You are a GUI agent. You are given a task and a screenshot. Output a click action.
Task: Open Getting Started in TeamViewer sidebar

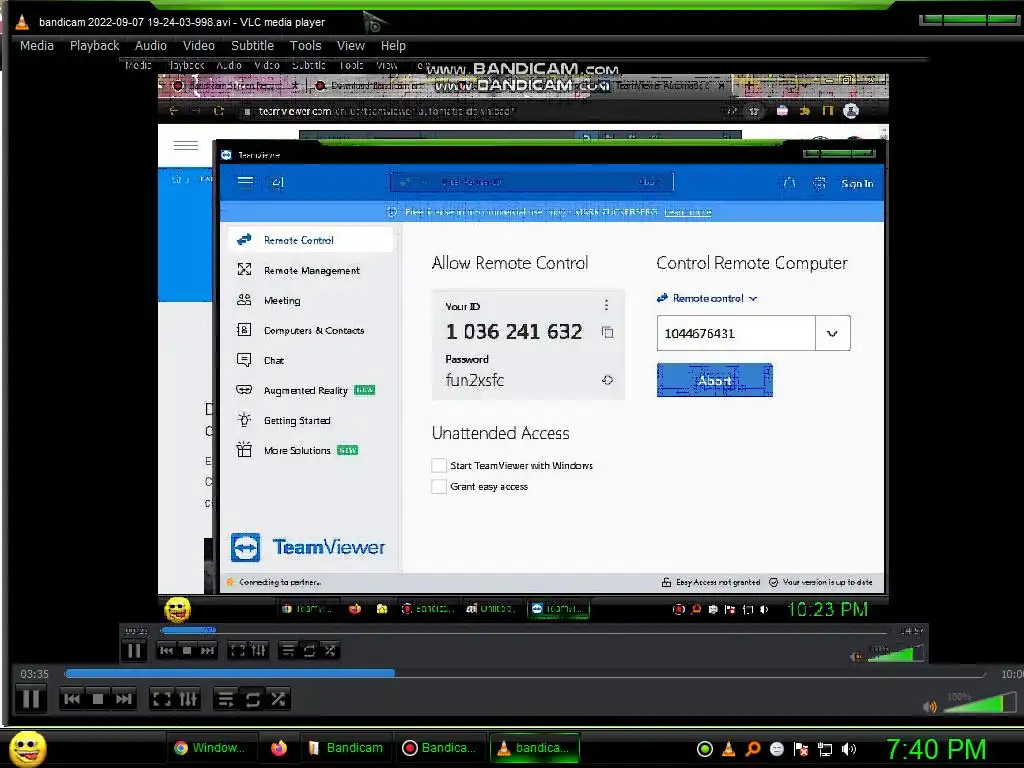click(311, 420)
